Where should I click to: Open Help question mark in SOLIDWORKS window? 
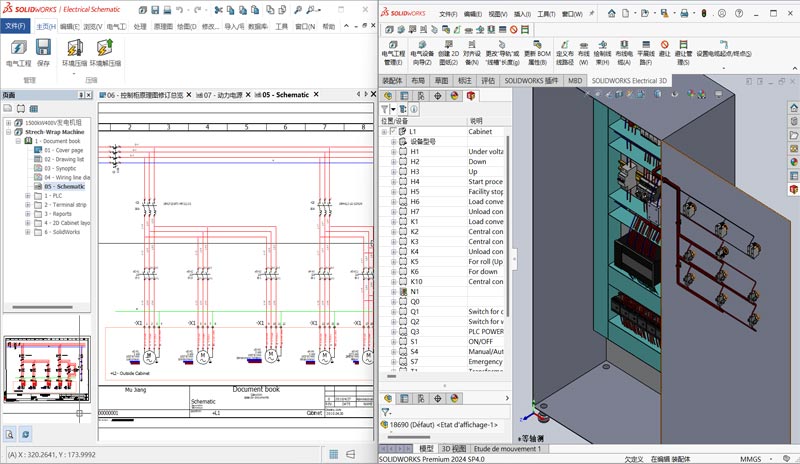click(739, 14)
